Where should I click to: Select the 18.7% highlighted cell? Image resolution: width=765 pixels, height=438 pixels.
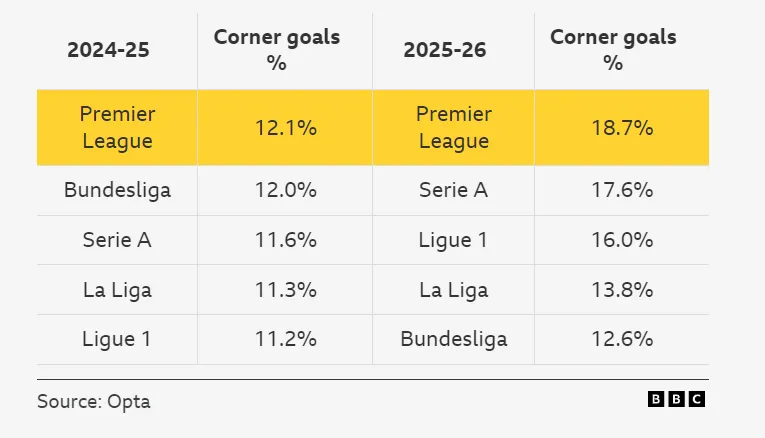coord(621,127)
